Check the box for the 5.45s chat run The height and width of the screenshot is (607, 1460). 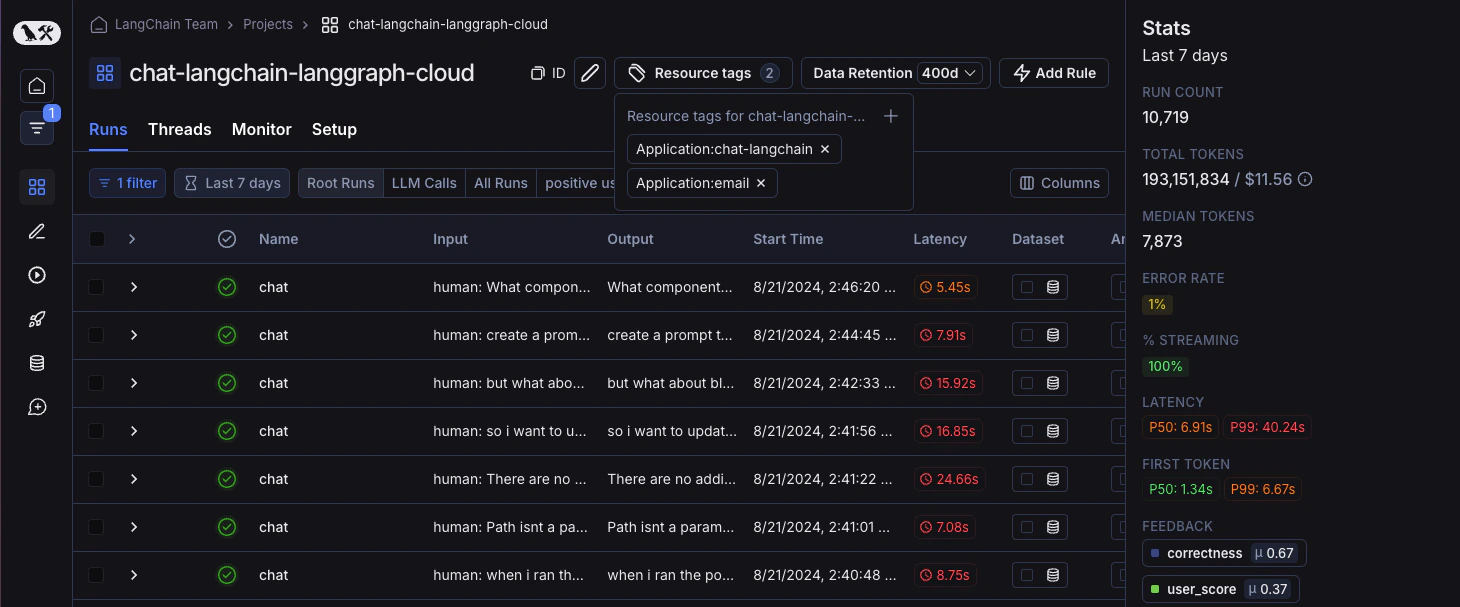[97, 287]
